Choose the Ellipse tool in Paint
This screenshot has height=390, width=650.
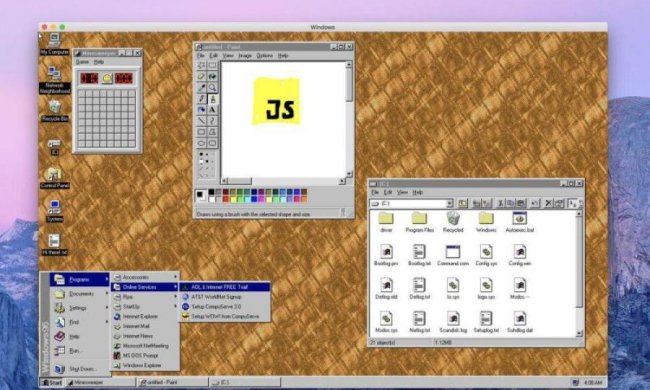point(201,143)
